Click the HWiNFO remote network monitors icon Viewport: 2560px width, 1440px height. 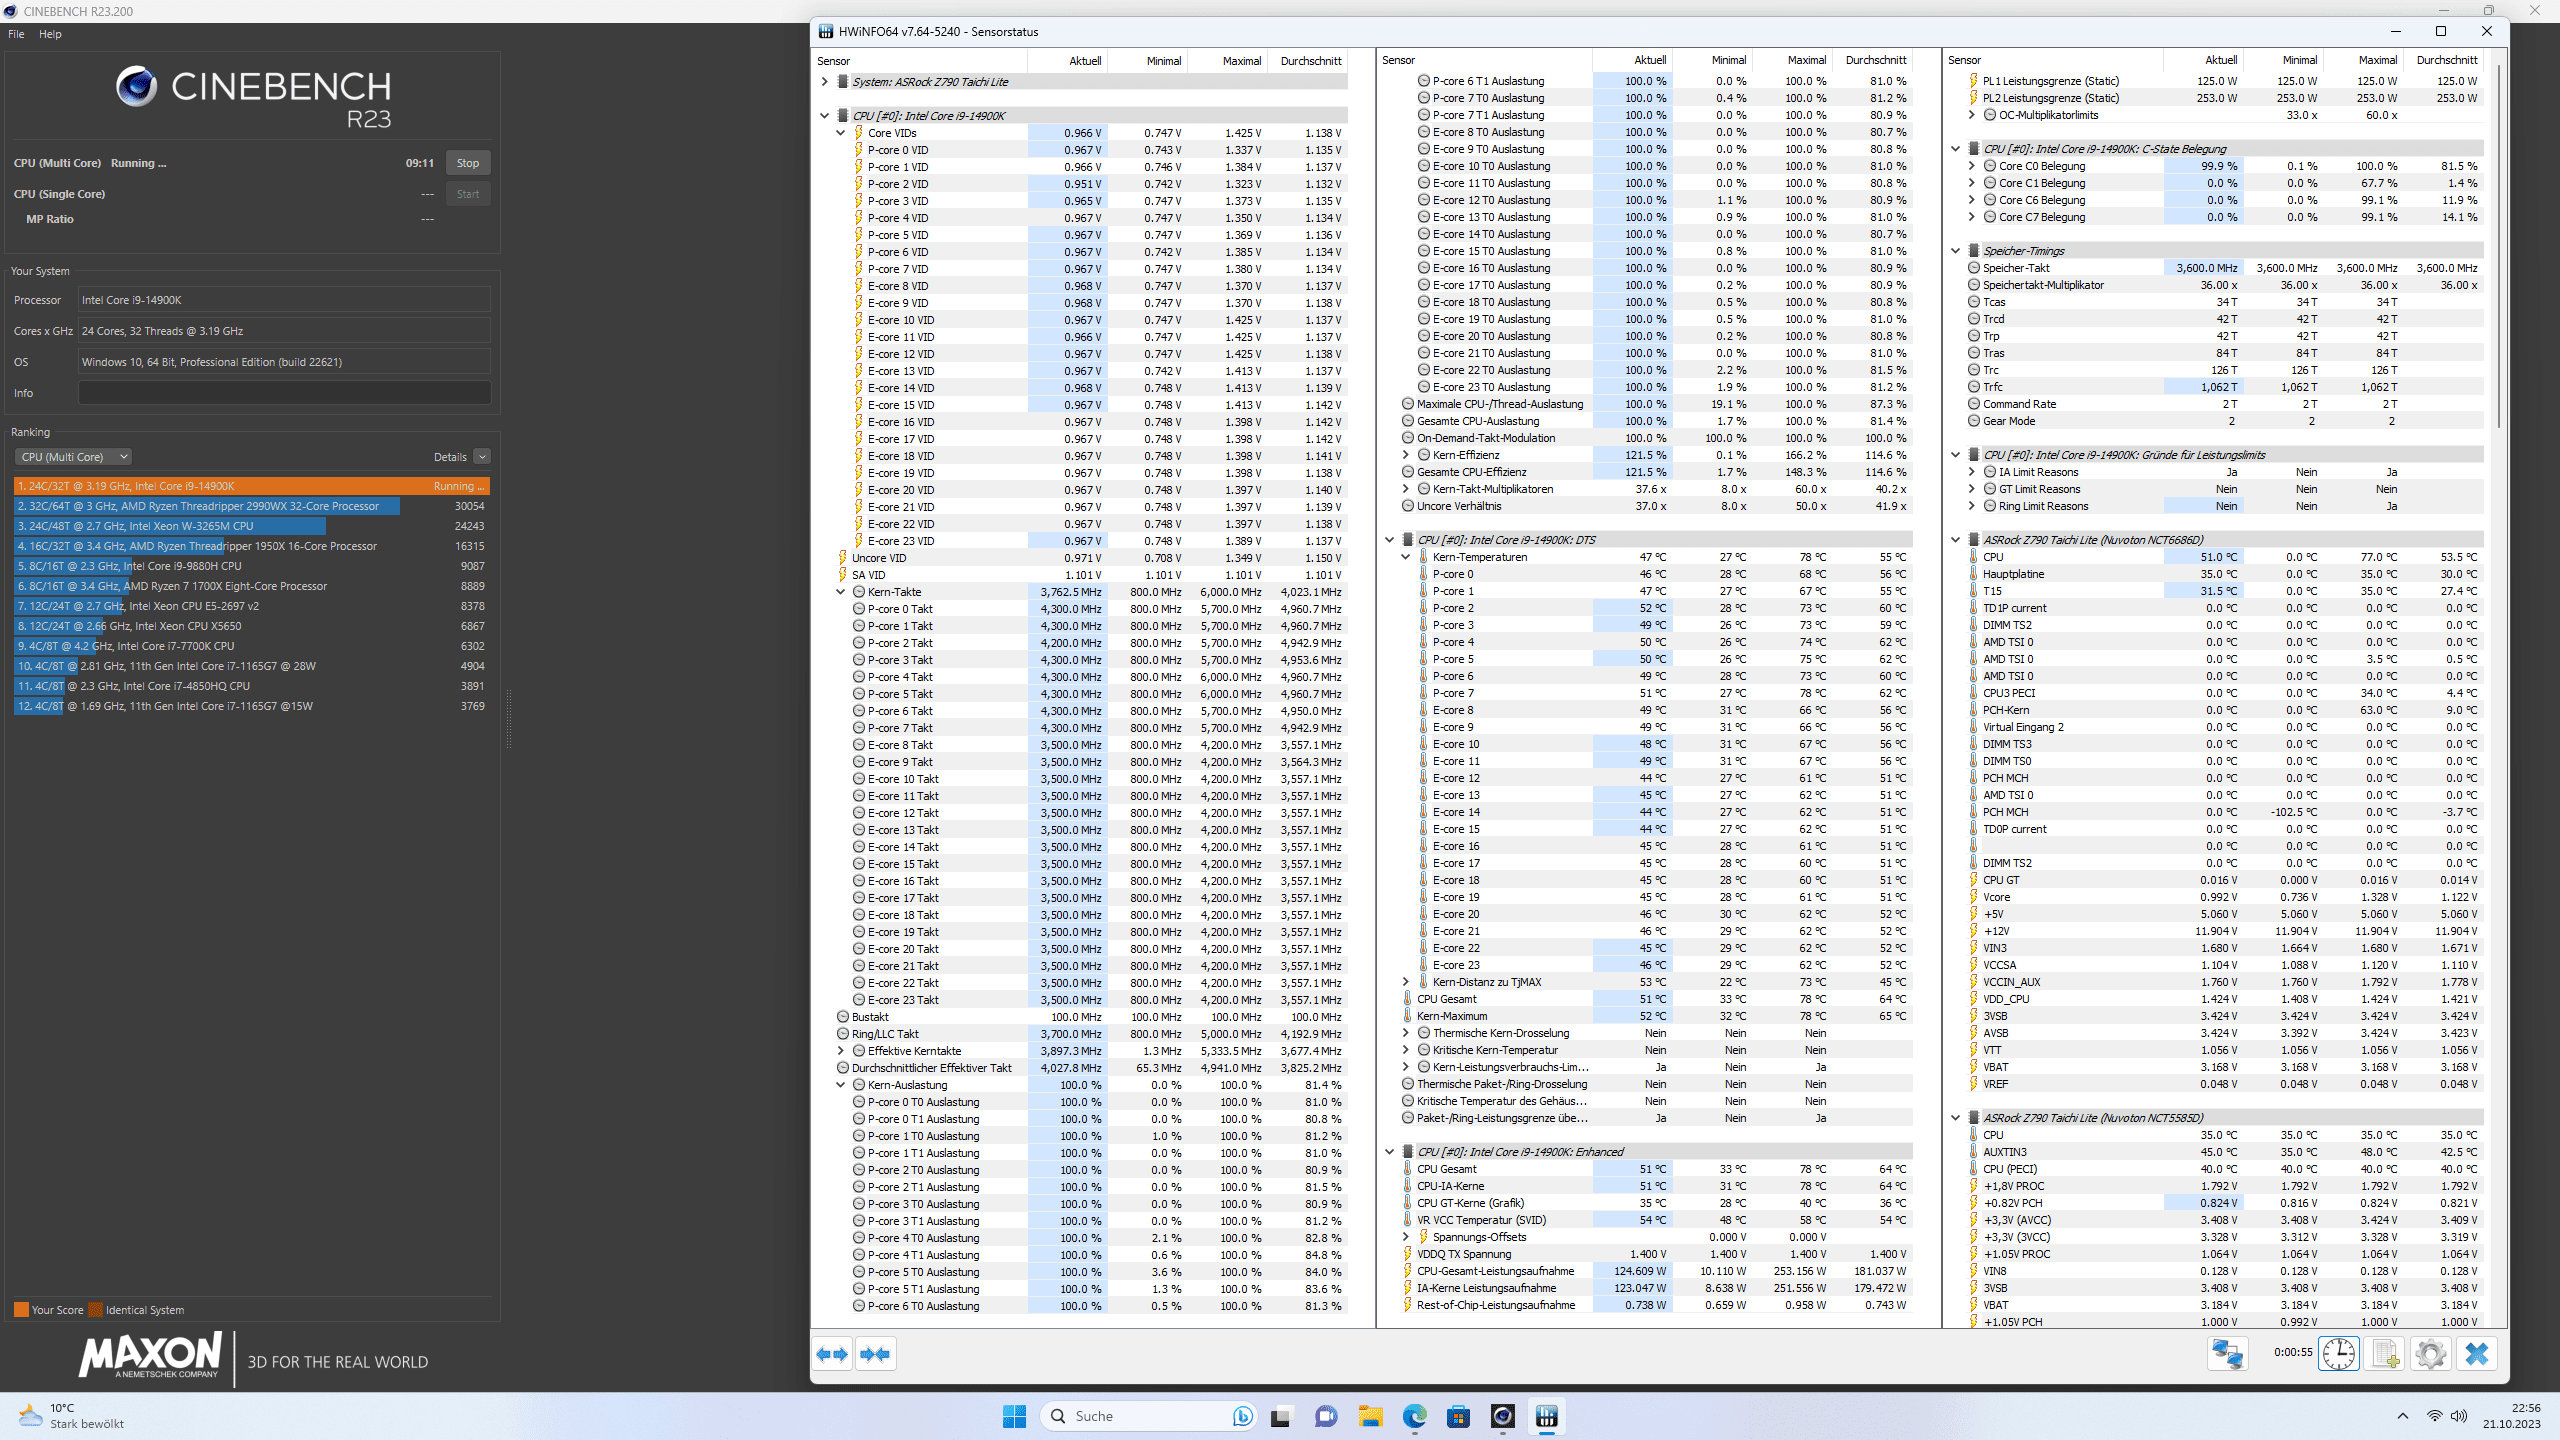2227,1354
